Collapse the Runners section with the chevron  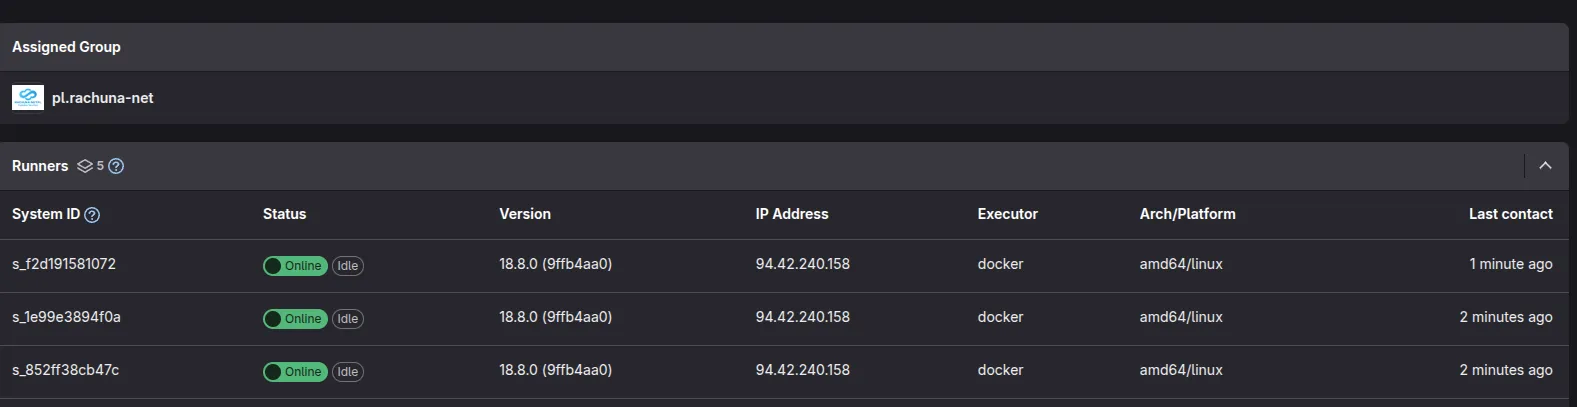(1545, 166)
